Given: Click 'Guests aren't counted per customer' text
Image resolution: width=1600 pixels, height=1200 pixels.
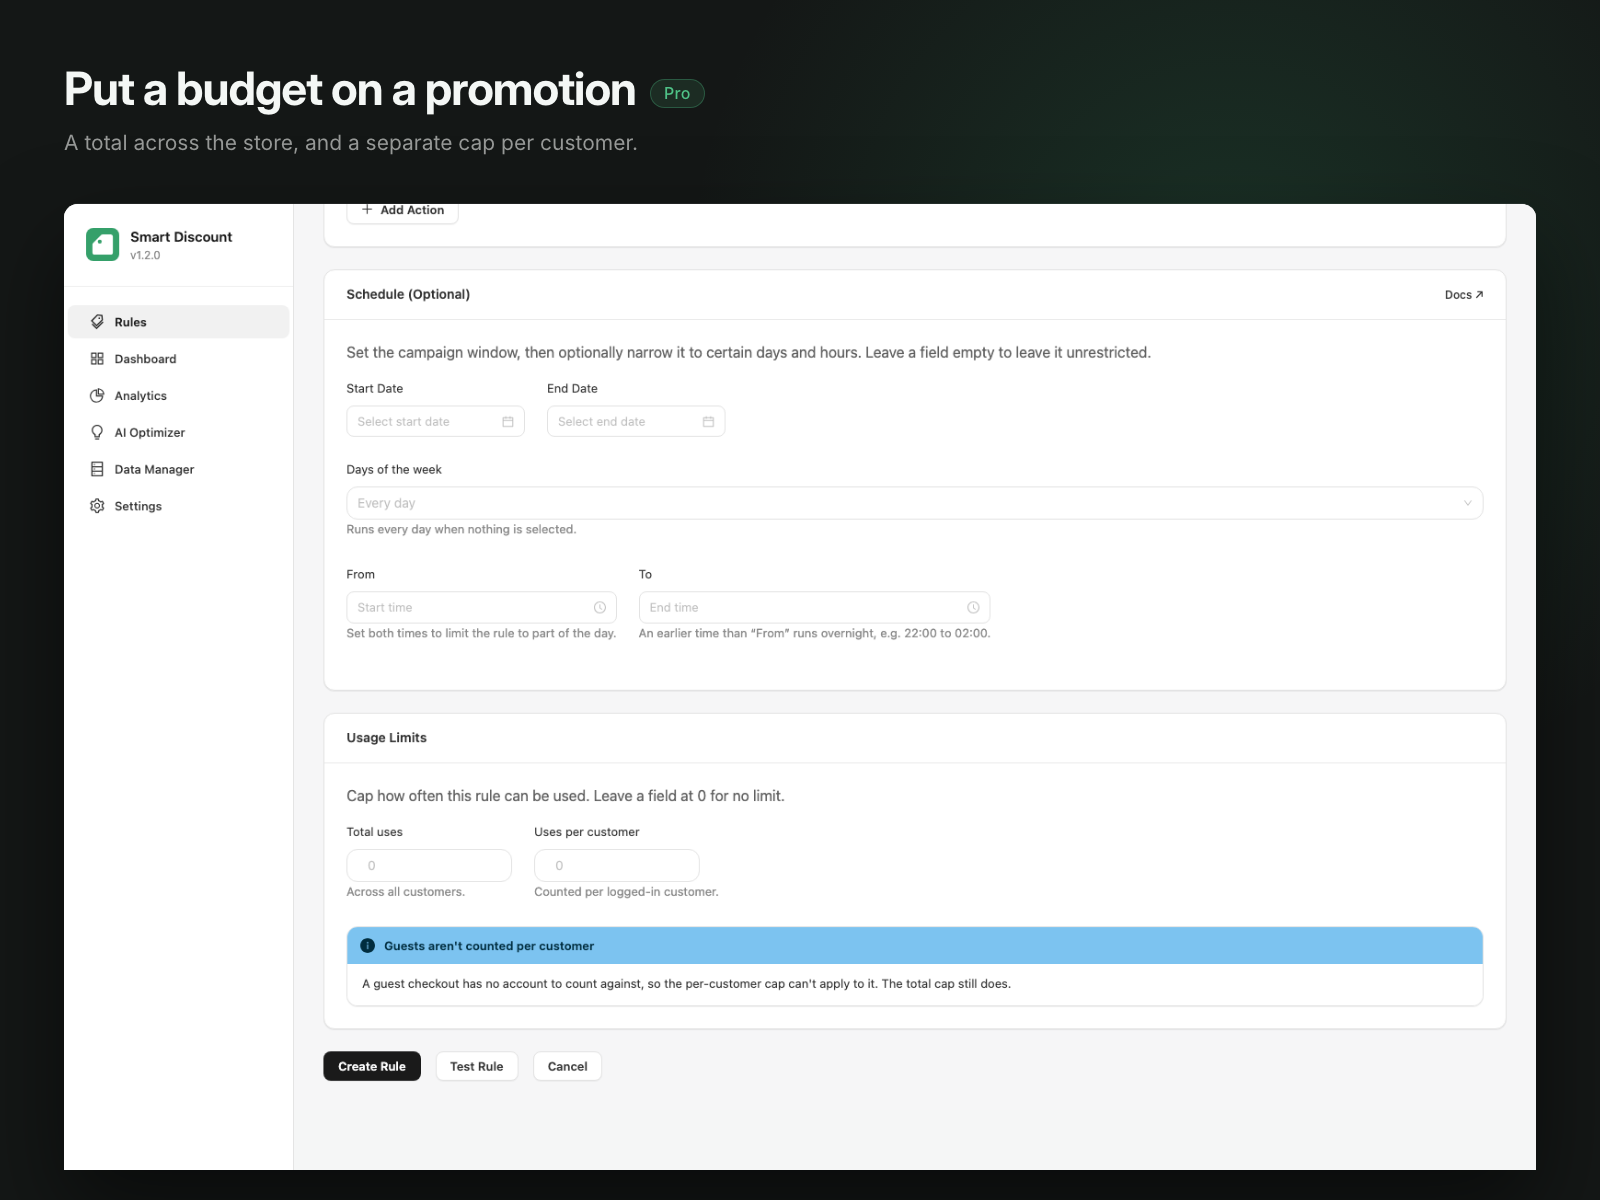Looking at the screenshot, I should pos(489,946).
